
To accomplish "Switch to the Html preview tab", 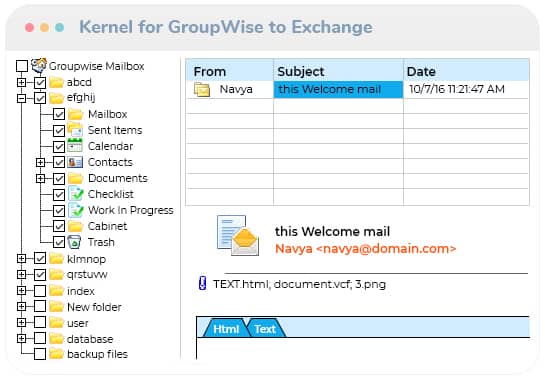I will point(226,328).
